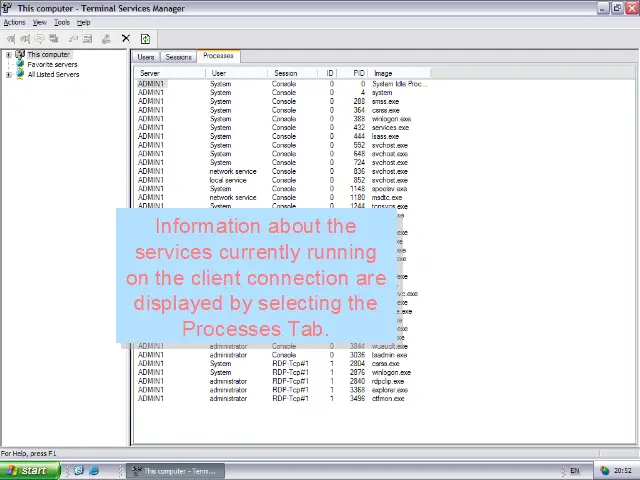
Task: Click local service in the User column
Action: click(228, 180)
